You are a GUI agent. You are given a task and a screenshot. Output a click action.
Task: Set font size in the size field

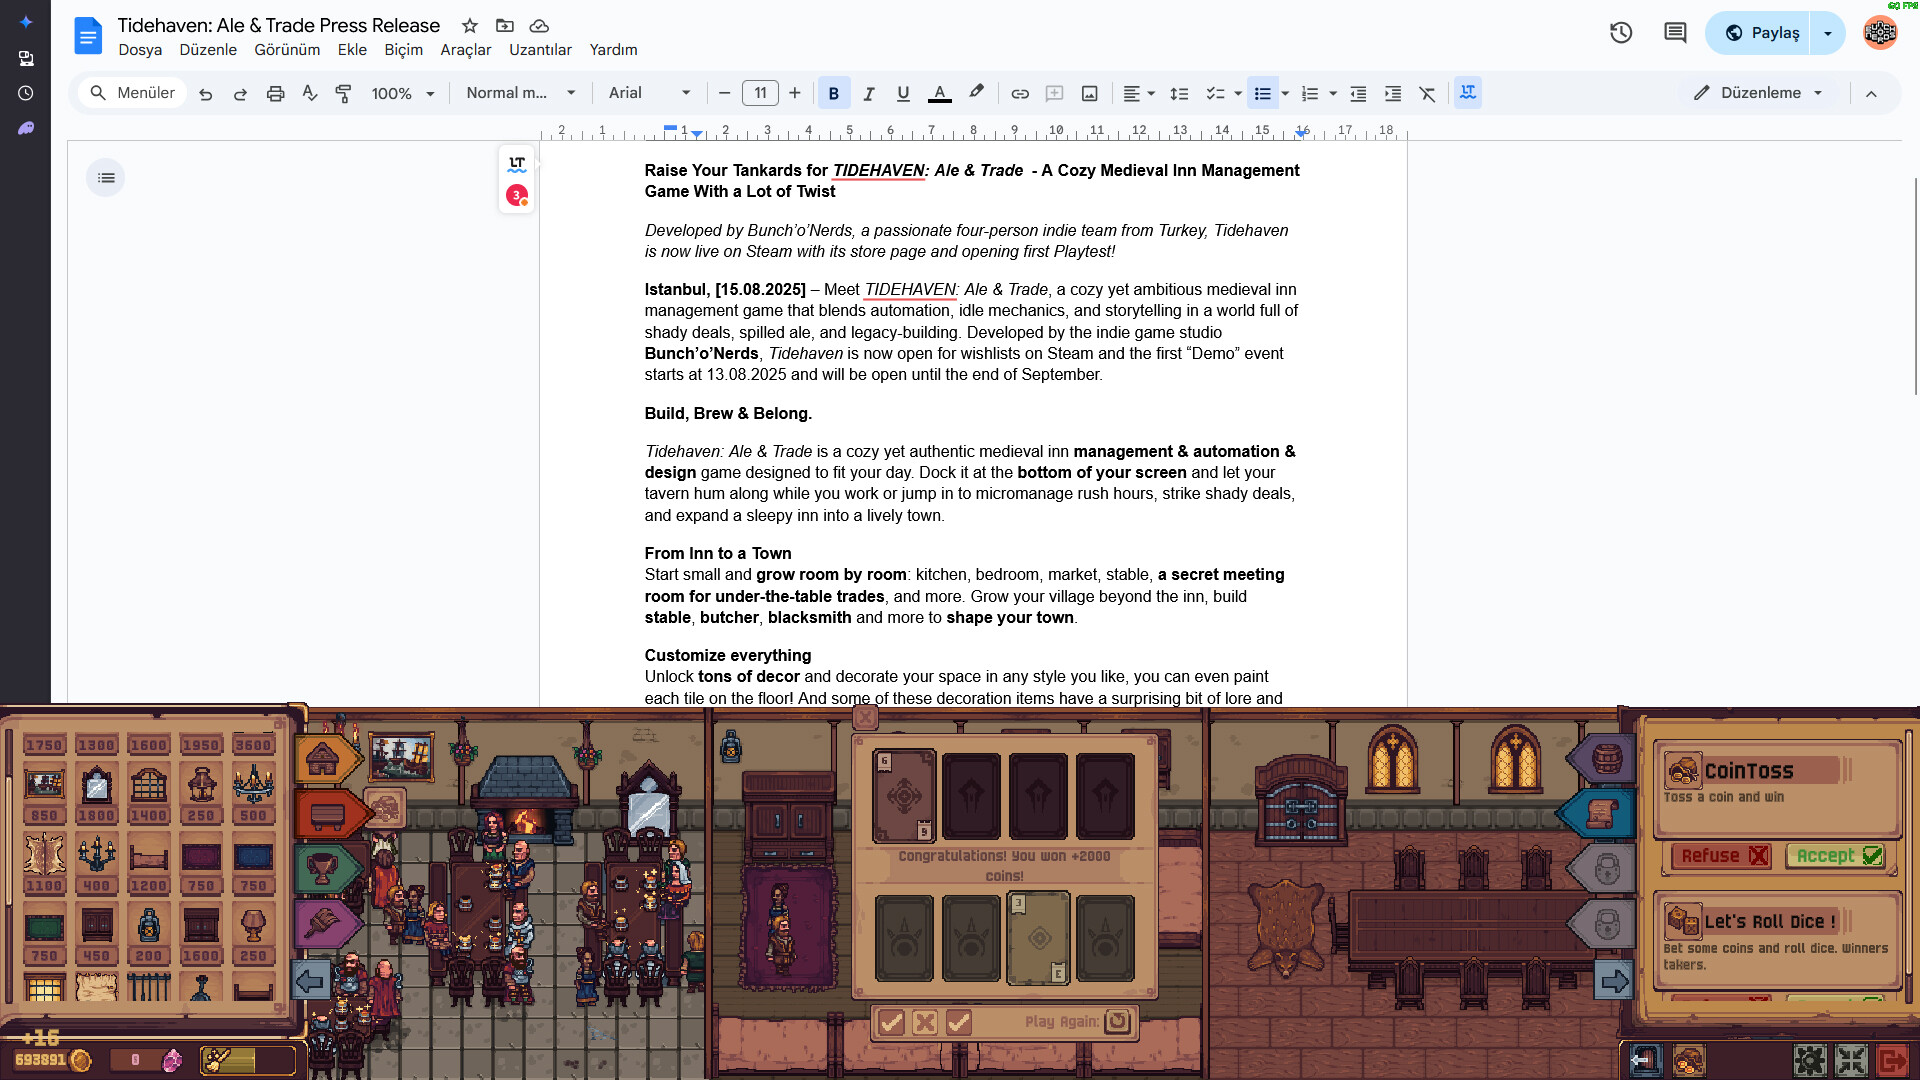click(x=760, y=93)
